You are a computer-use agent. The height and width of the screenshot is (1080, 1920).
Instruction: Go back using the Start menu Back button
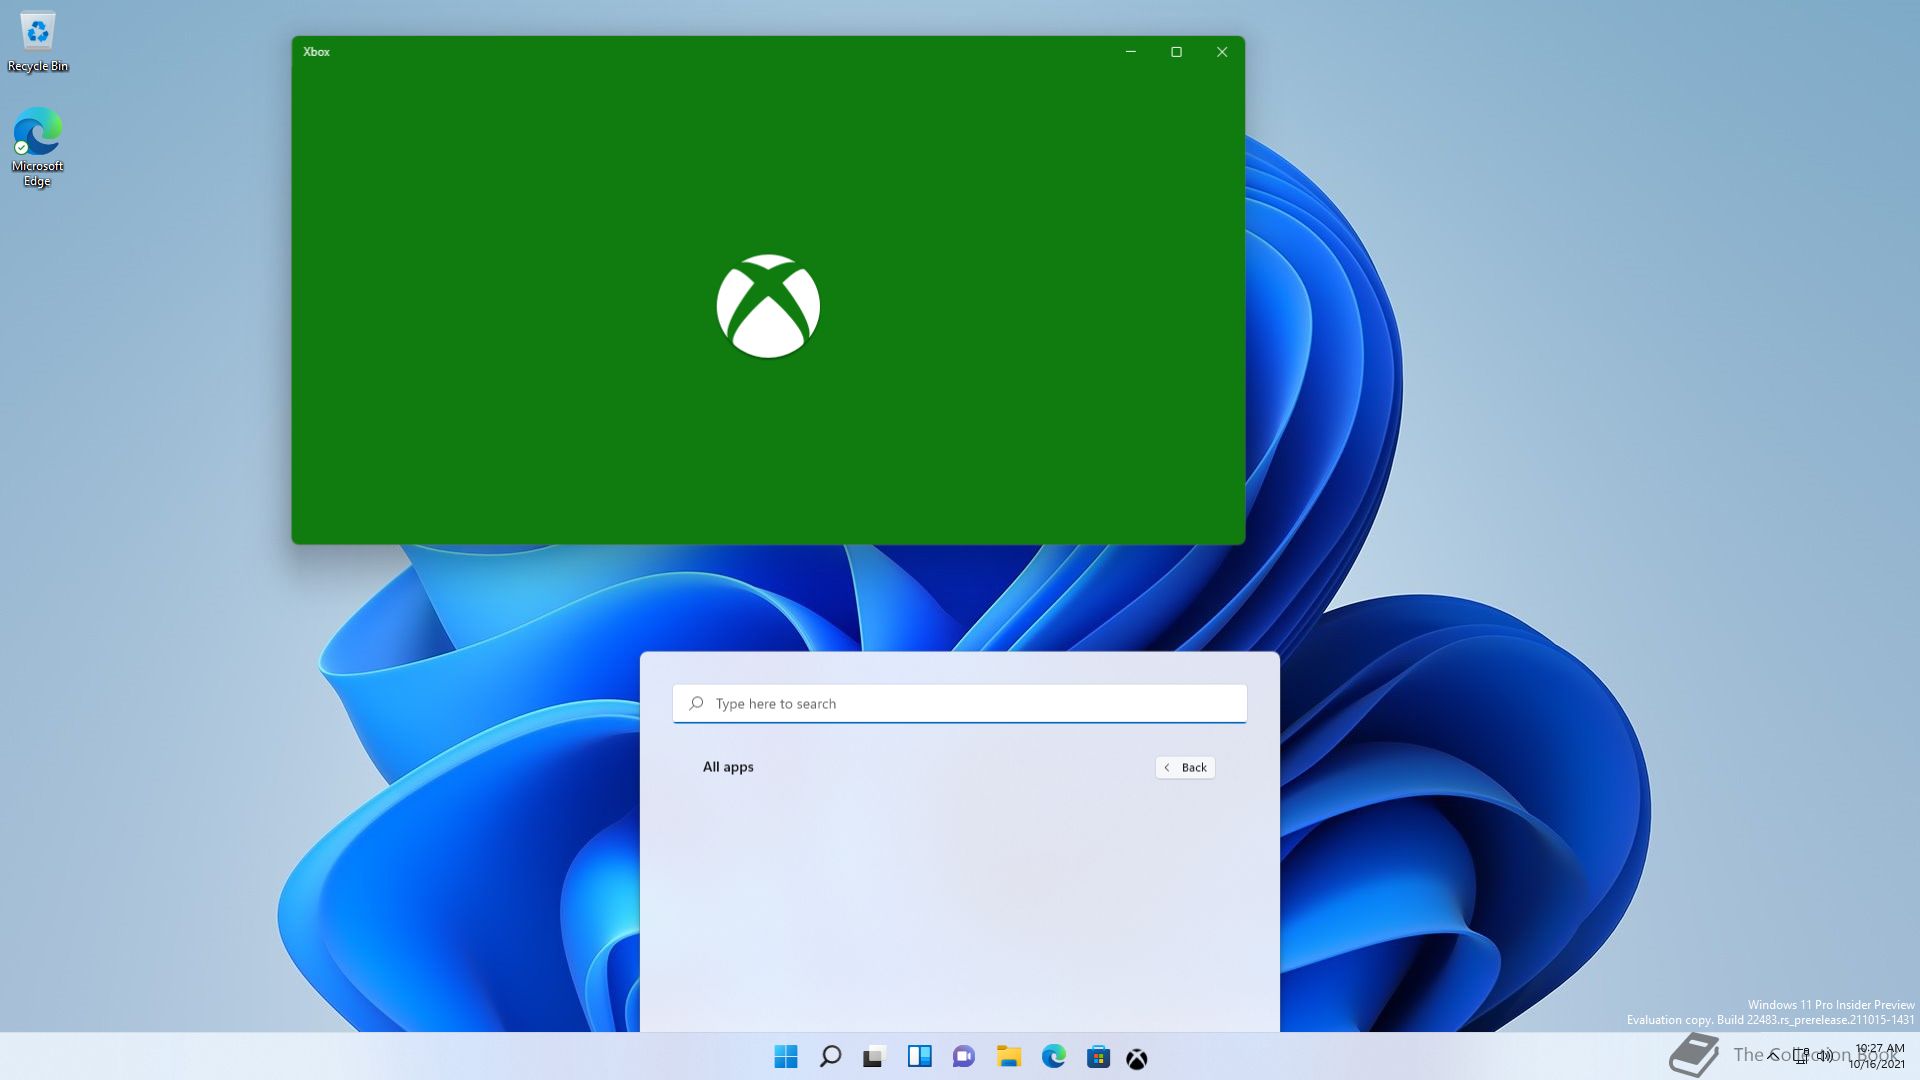[x=1185, y=767]
